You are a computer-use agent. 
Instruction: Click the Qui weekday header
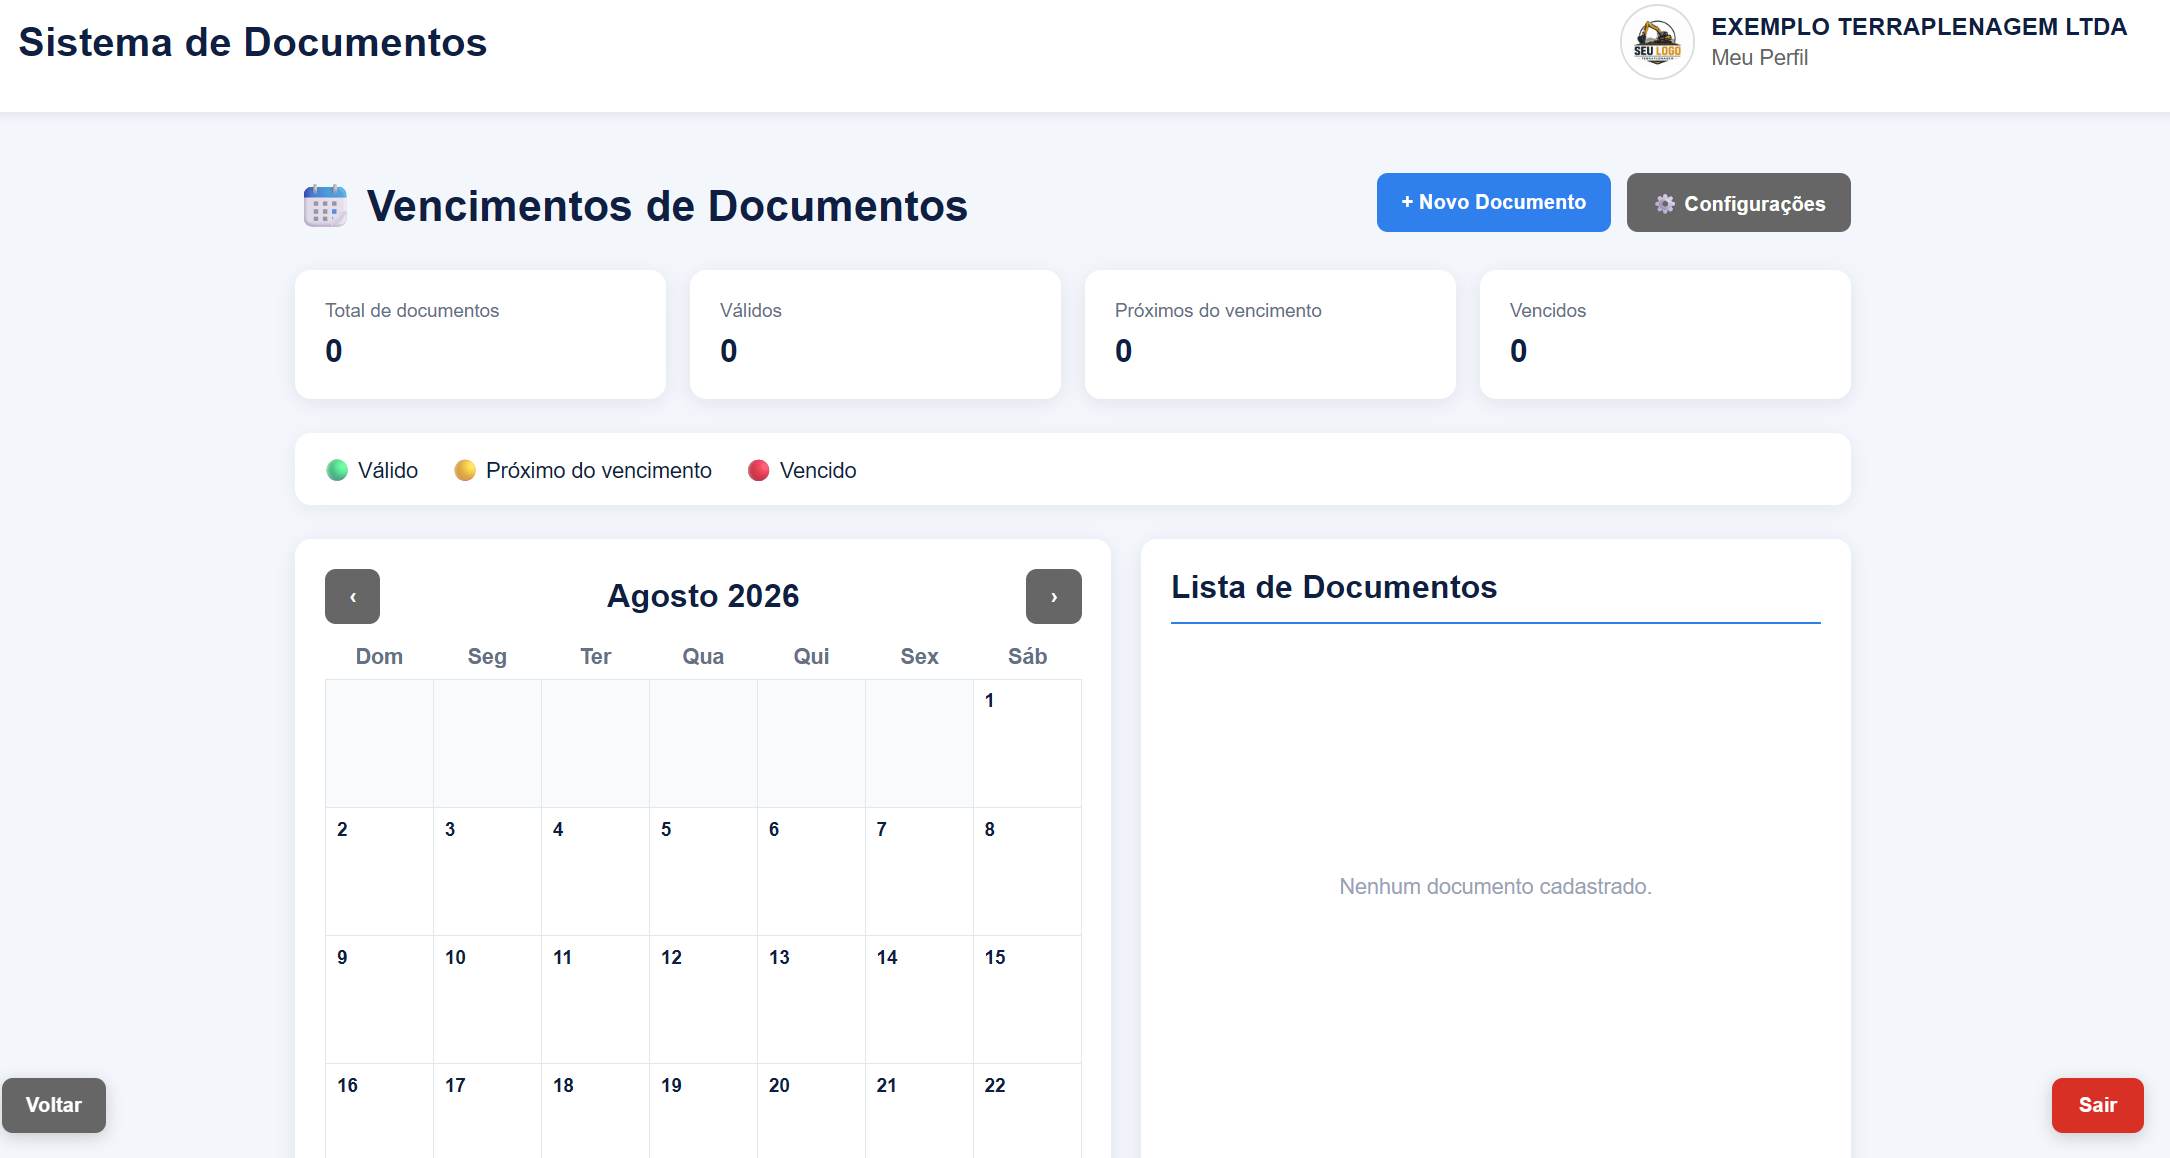pyautogui.click(x=811, y=657)
